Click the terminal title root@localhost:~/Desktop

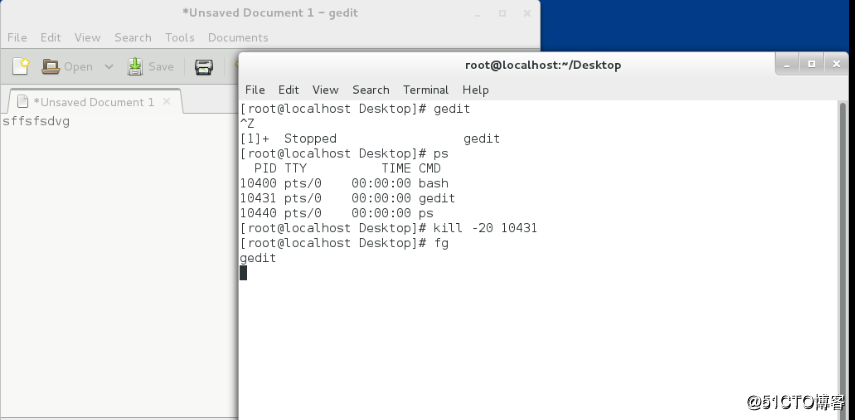pos(543,65)
